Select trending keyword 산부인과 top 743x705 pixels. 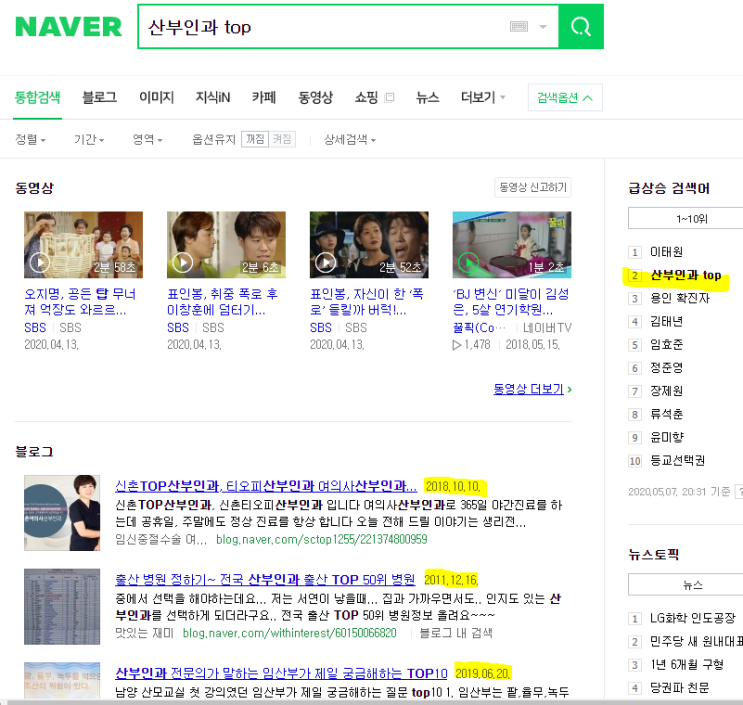(686, 275)
